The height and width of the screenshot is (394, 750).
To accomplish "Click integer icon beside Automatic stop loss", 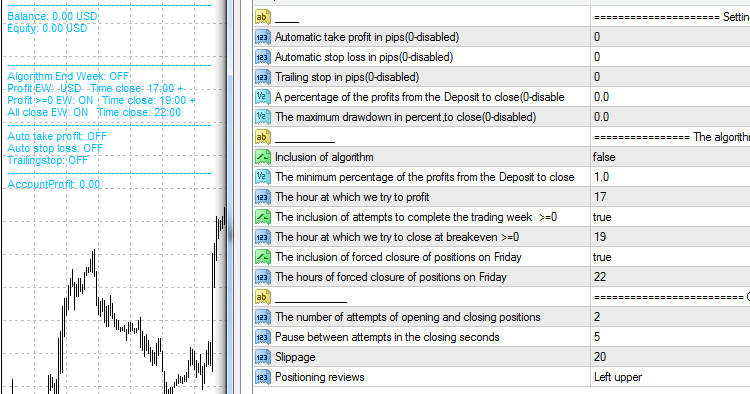I will pos(263,57).
